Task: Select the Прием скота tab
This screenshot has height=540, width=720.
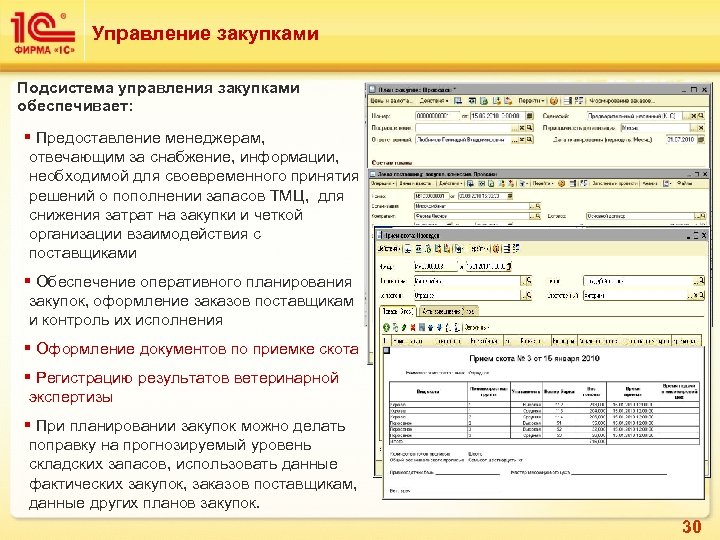Action: pyautogui.click(x=397, y=311)
